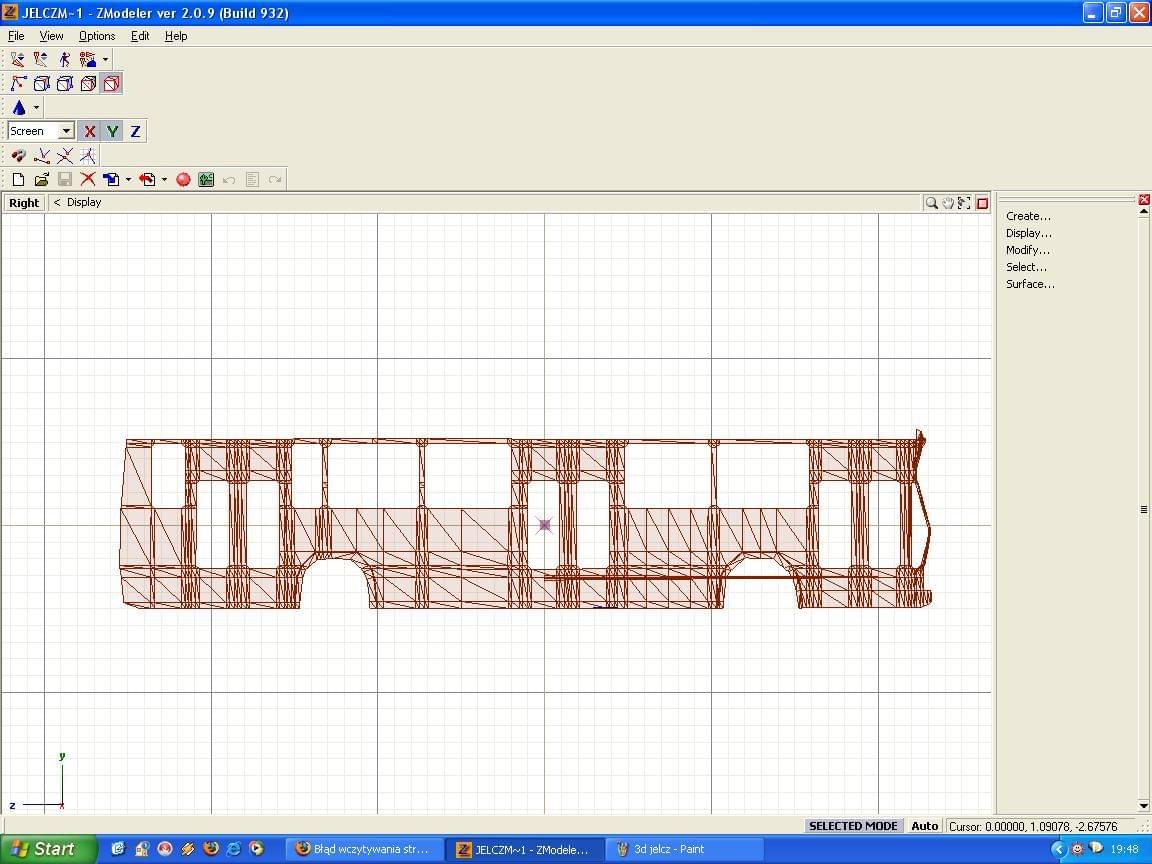Click the red maximize viewport square icon

click(x=982, y=203)
